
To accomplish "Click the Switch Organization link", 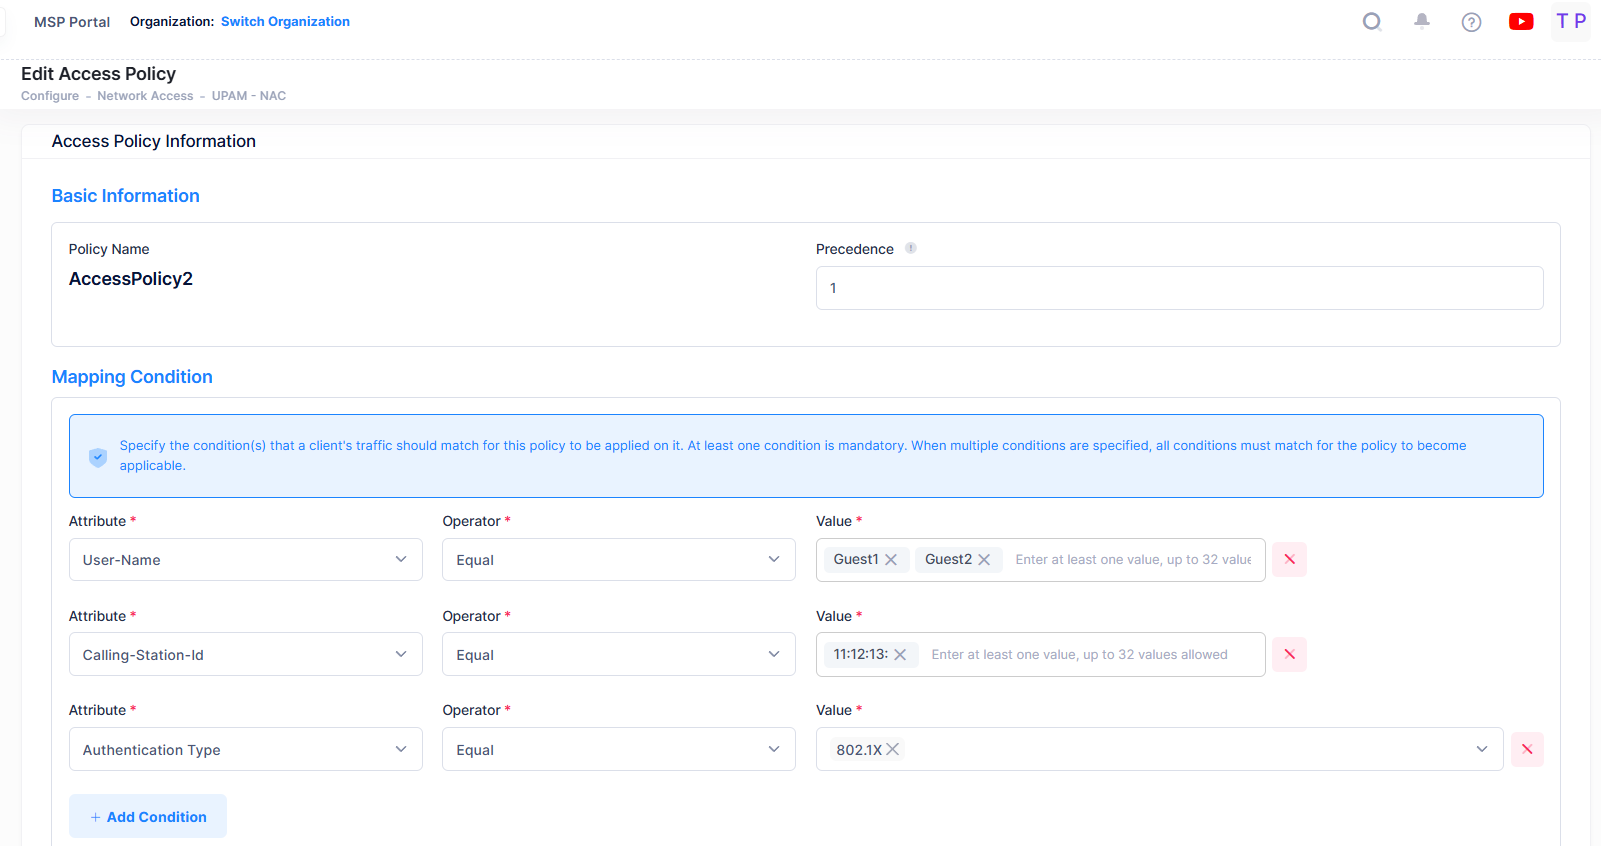I will coord(285,22).
